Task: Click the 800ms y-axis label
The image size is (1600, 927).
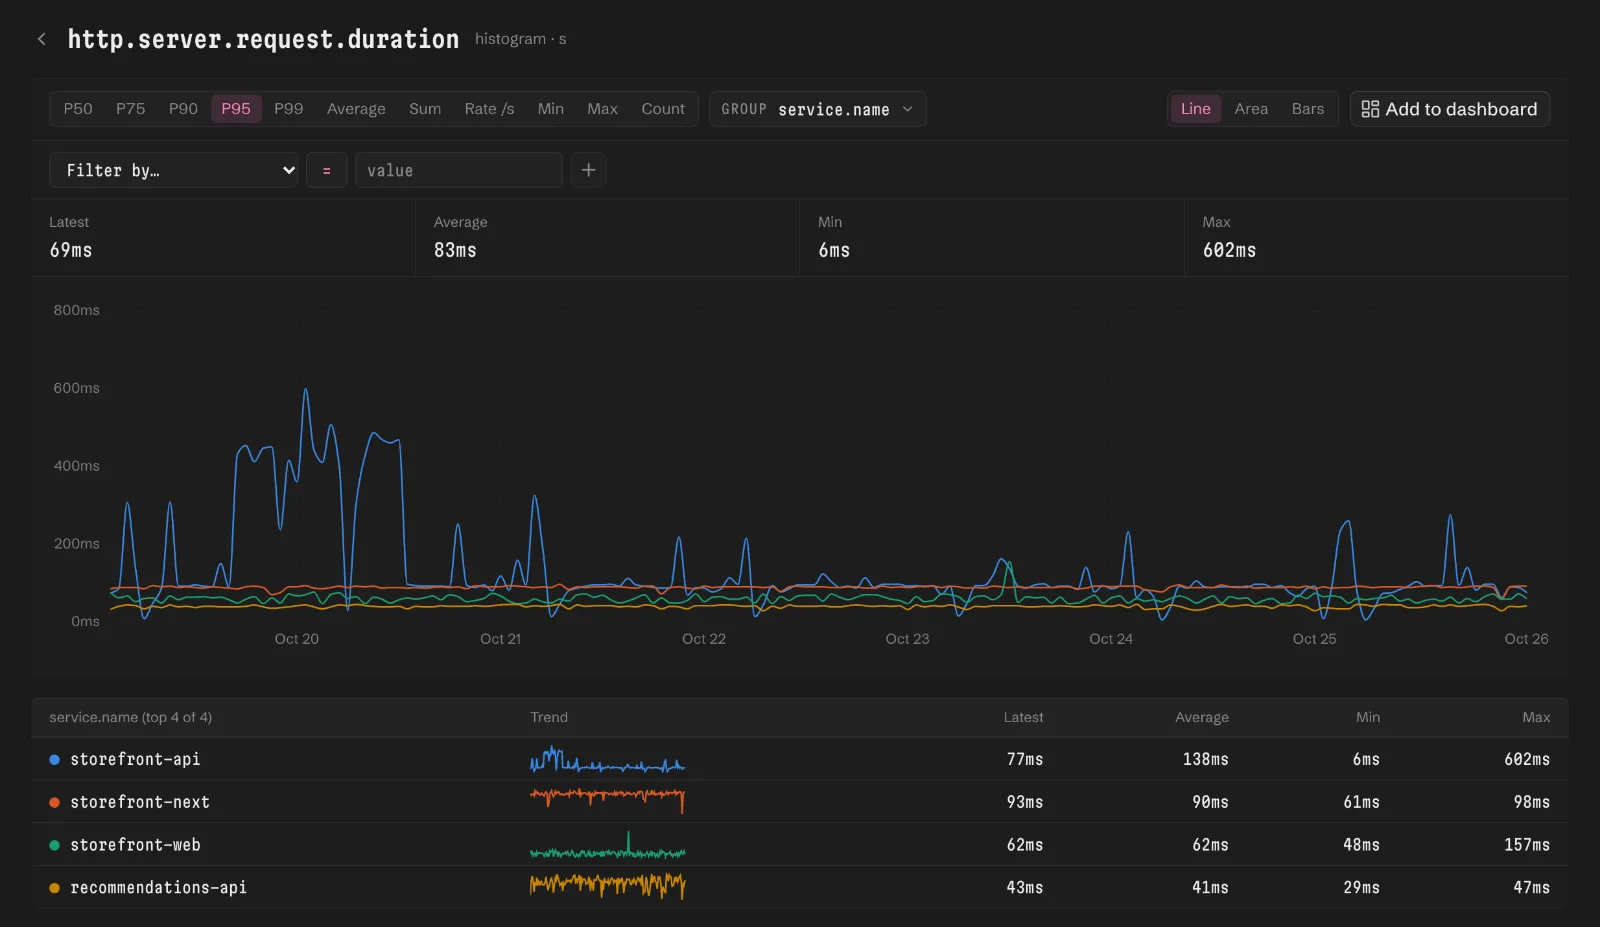Action: 76,310
